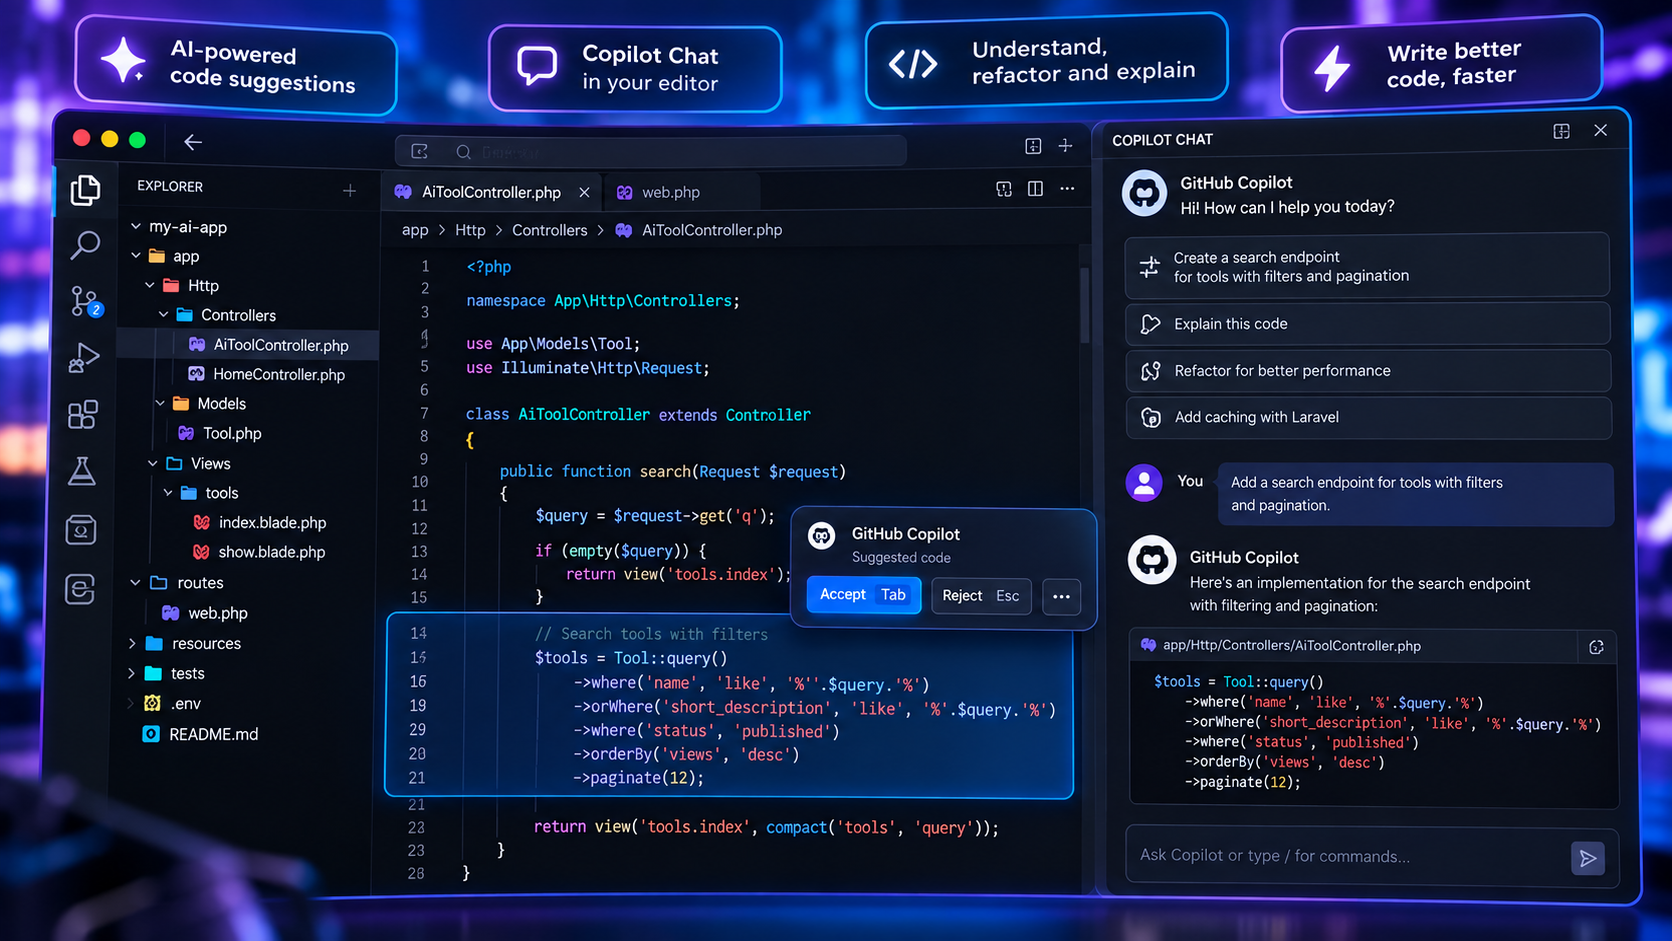Image resolution: width=1672 pixels, height=941 pixels.
Task: Click the Ask Copilot chat input field
Action: pyautogui.click(x=1348, y=856)
